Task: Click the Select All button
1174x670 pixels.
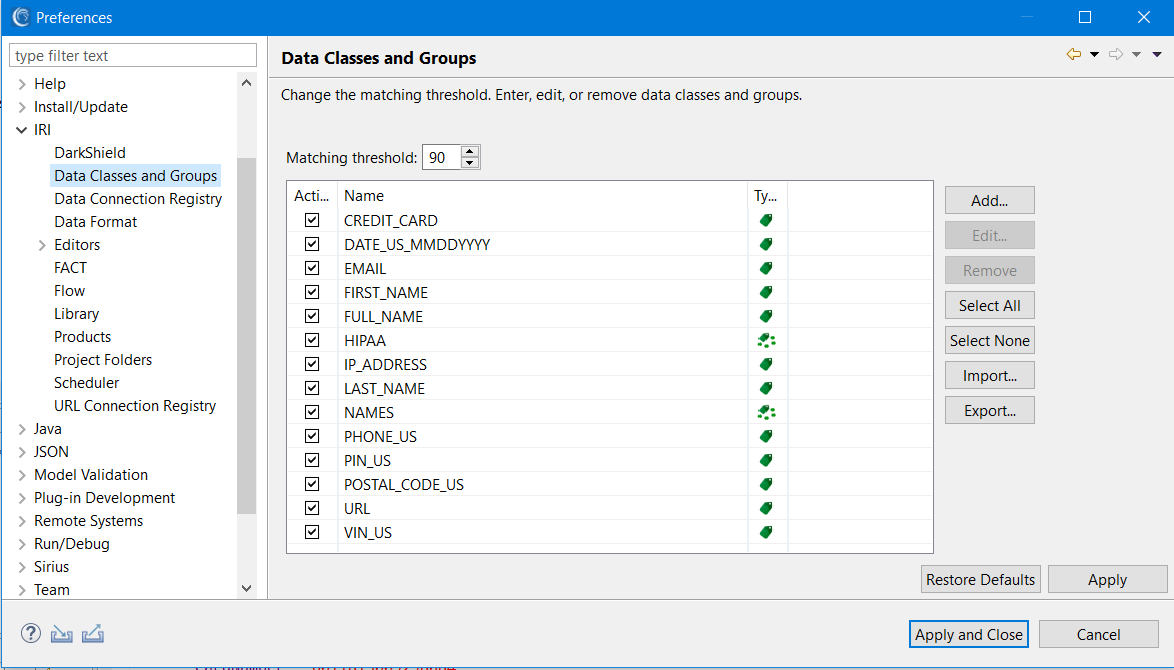Action: (989, 305)
